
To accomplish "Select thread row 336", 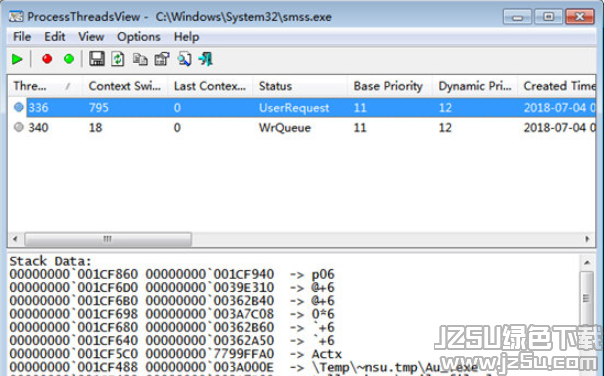I will (x=302, y=107).
